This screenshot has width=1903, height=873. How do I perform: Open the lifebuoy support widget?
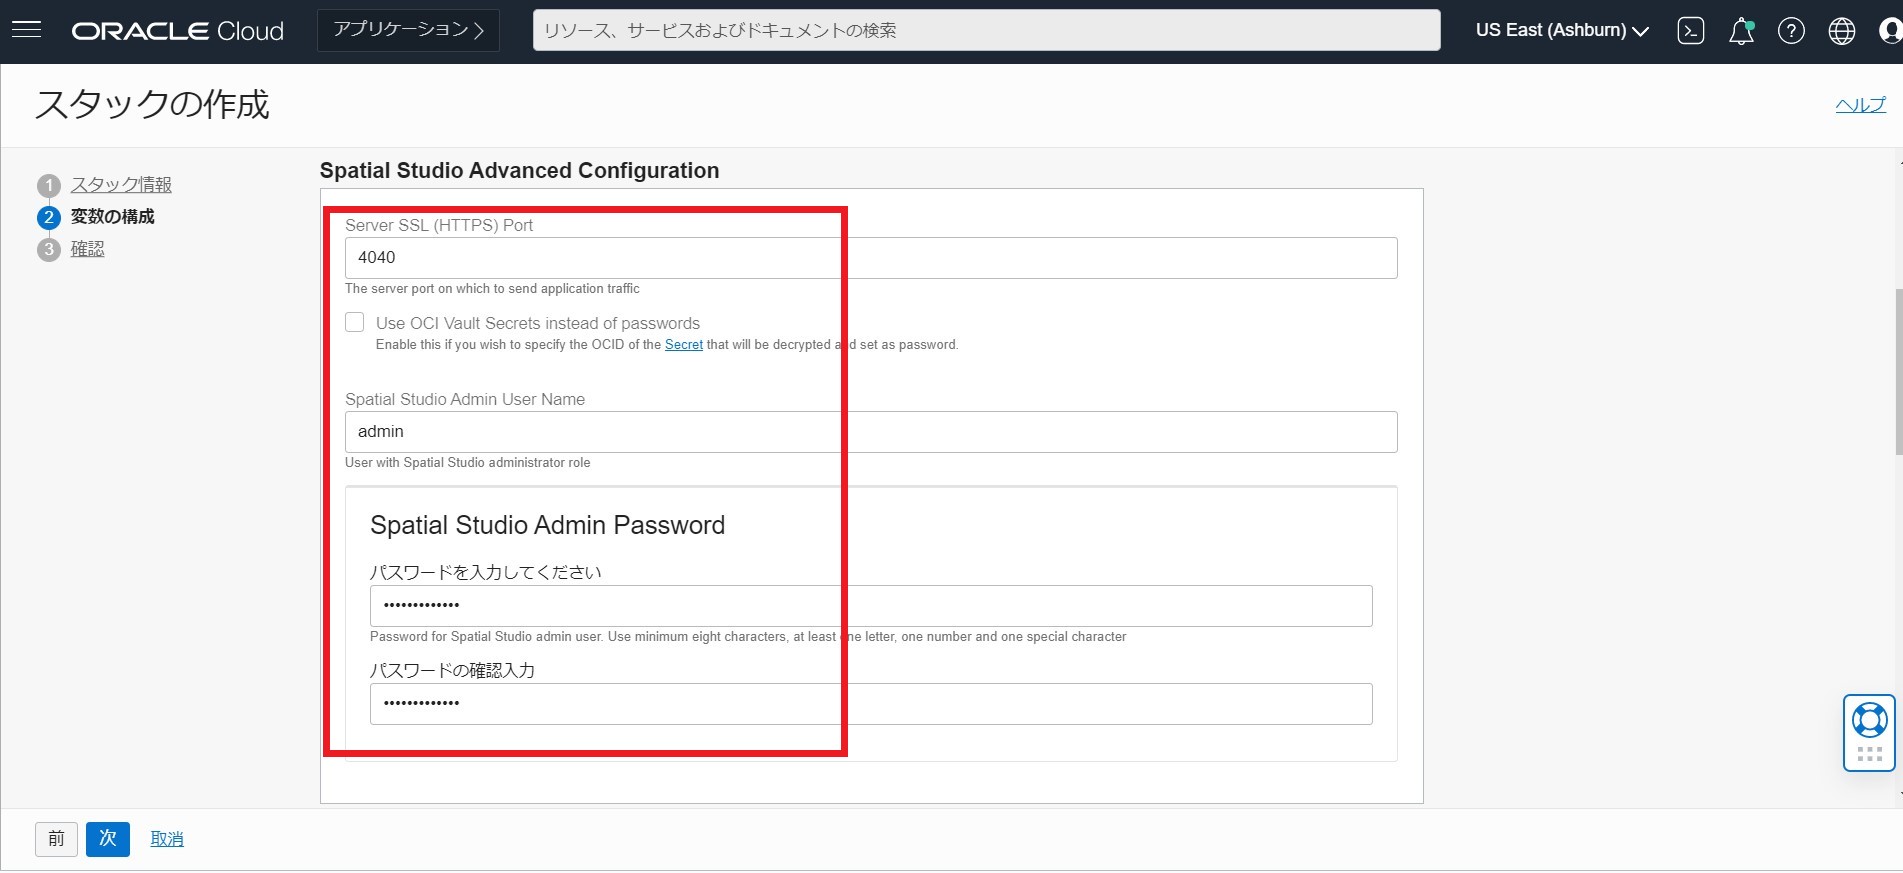tap(1869, 721)
